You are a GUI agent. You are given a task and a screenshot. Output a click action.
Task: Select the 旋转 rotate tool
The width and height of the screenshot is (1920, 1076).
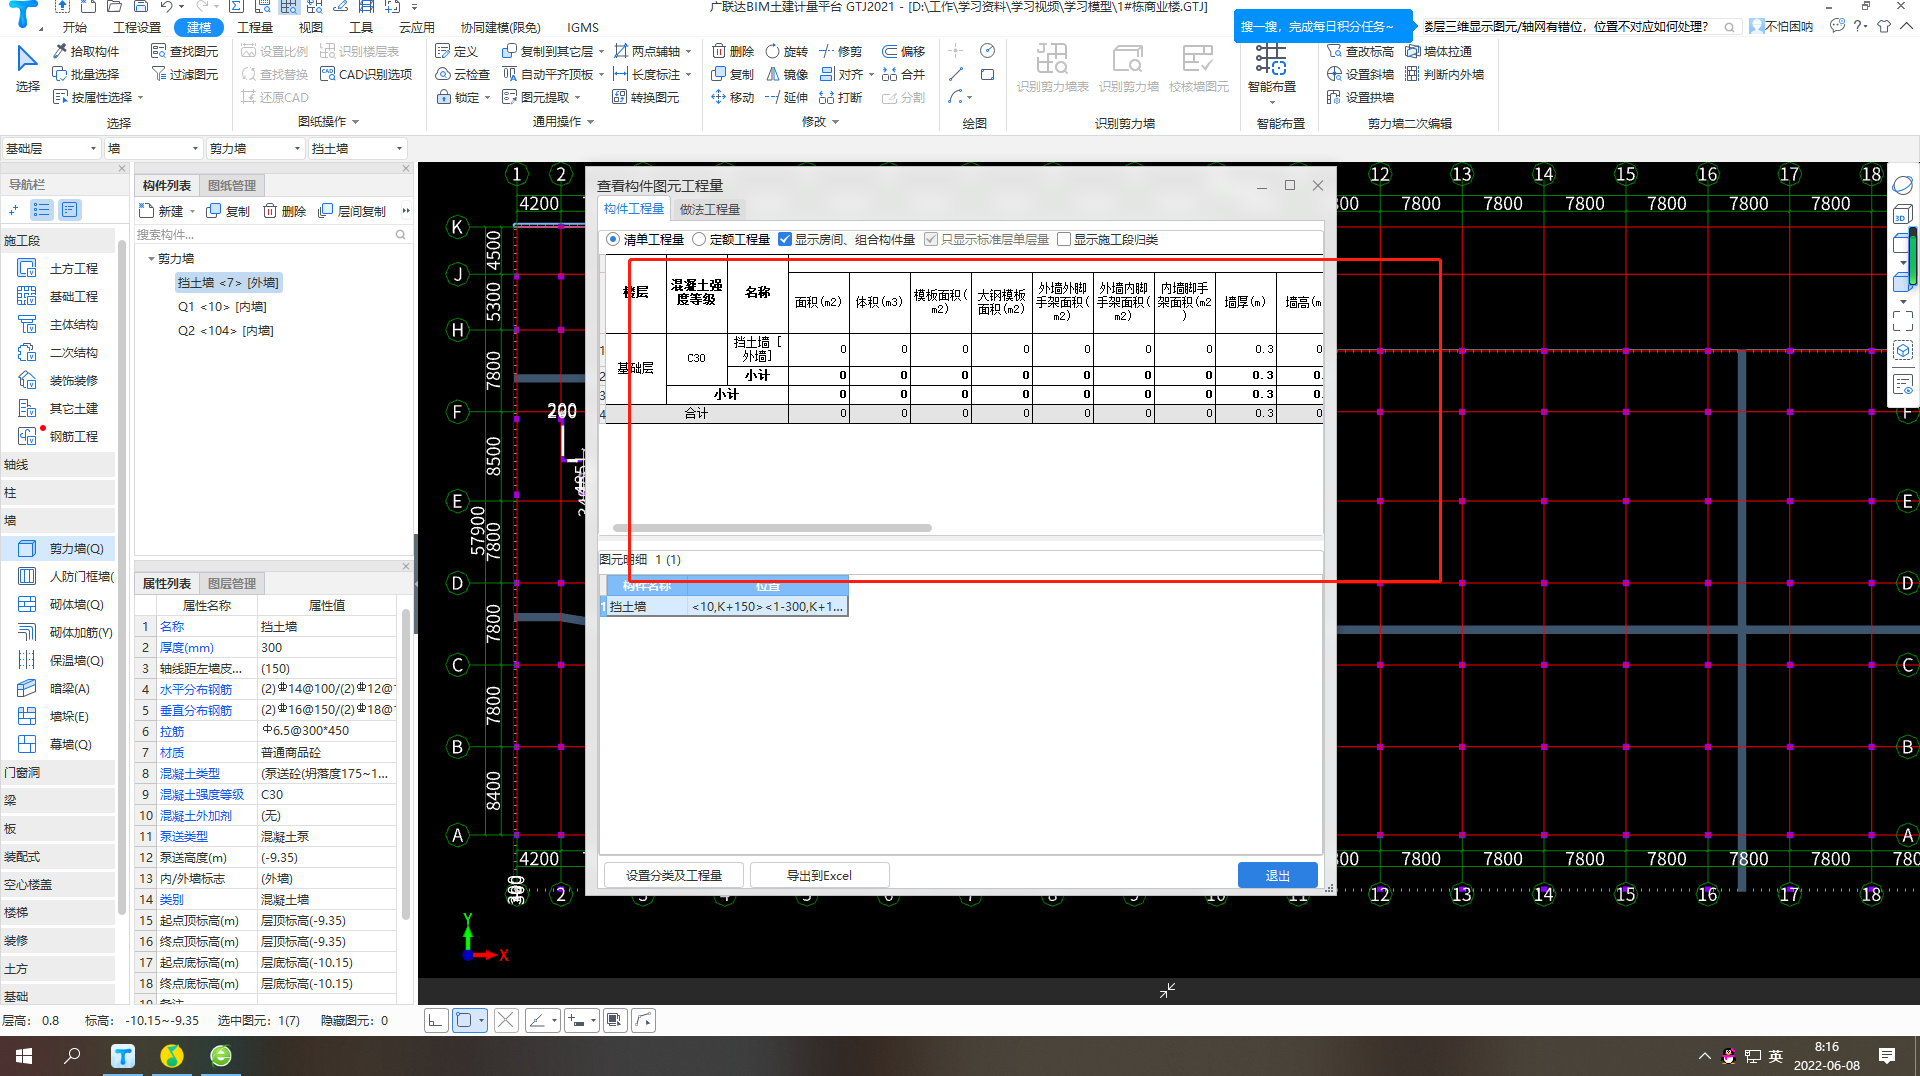coord(787,51)
